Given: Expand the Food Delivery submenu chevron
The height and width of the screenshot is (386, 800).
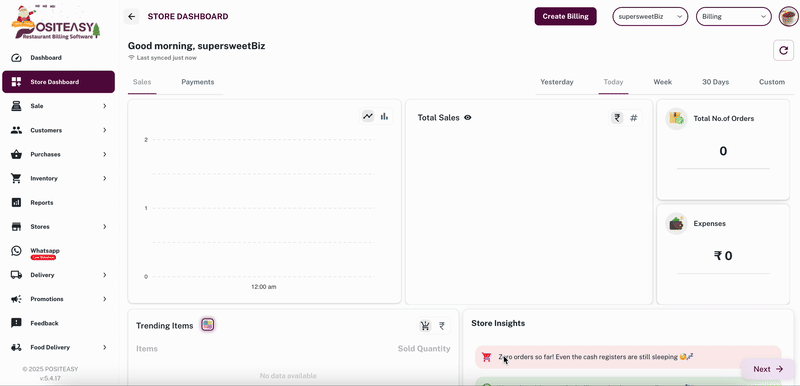Looking at the screenshot, I should tap(105, 347).
